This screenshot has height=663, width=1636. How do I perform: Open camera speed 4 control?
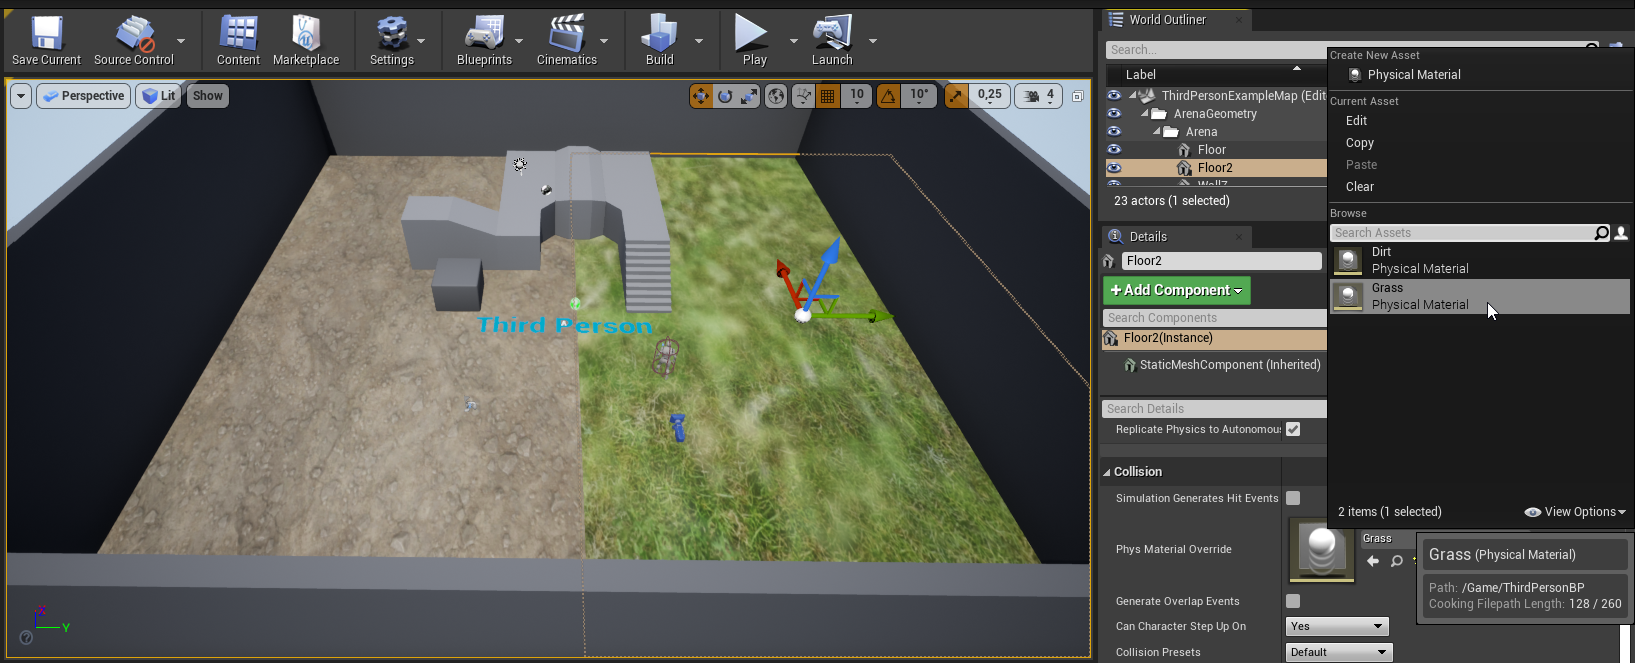[x=1040, y=96]
